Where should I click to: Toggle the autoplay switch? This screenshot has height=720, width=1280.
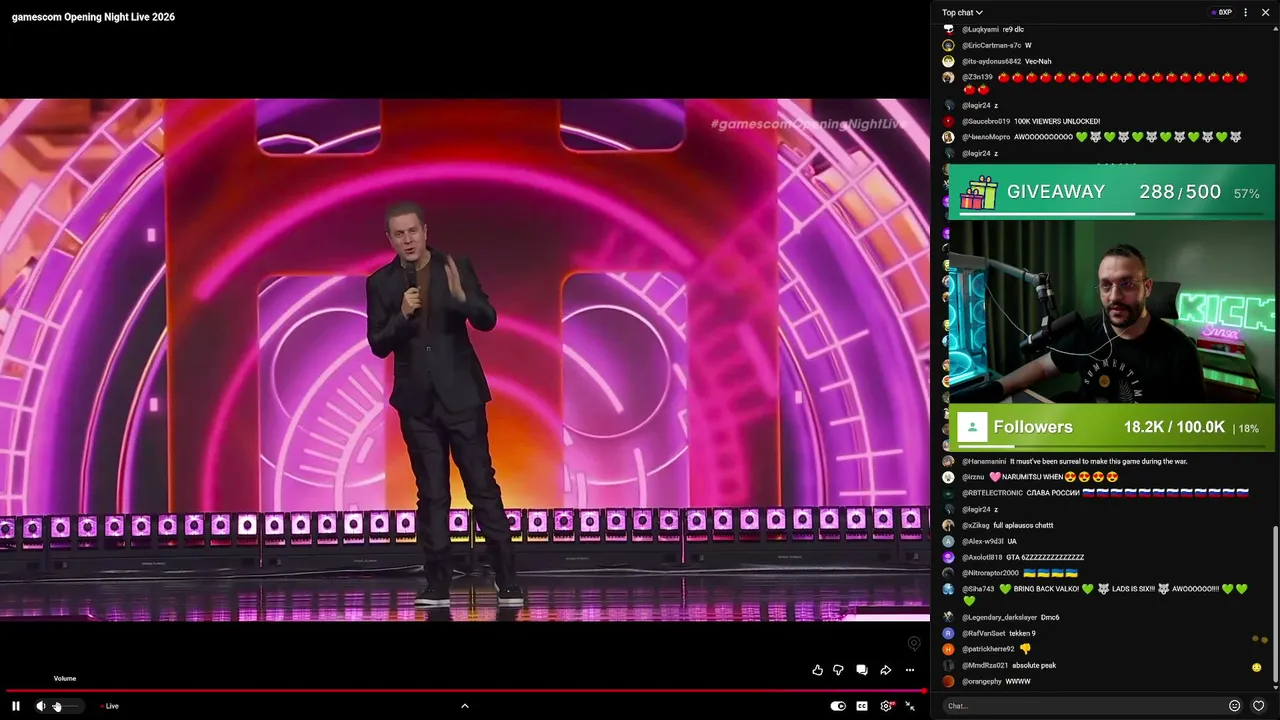tap(838, 706)
